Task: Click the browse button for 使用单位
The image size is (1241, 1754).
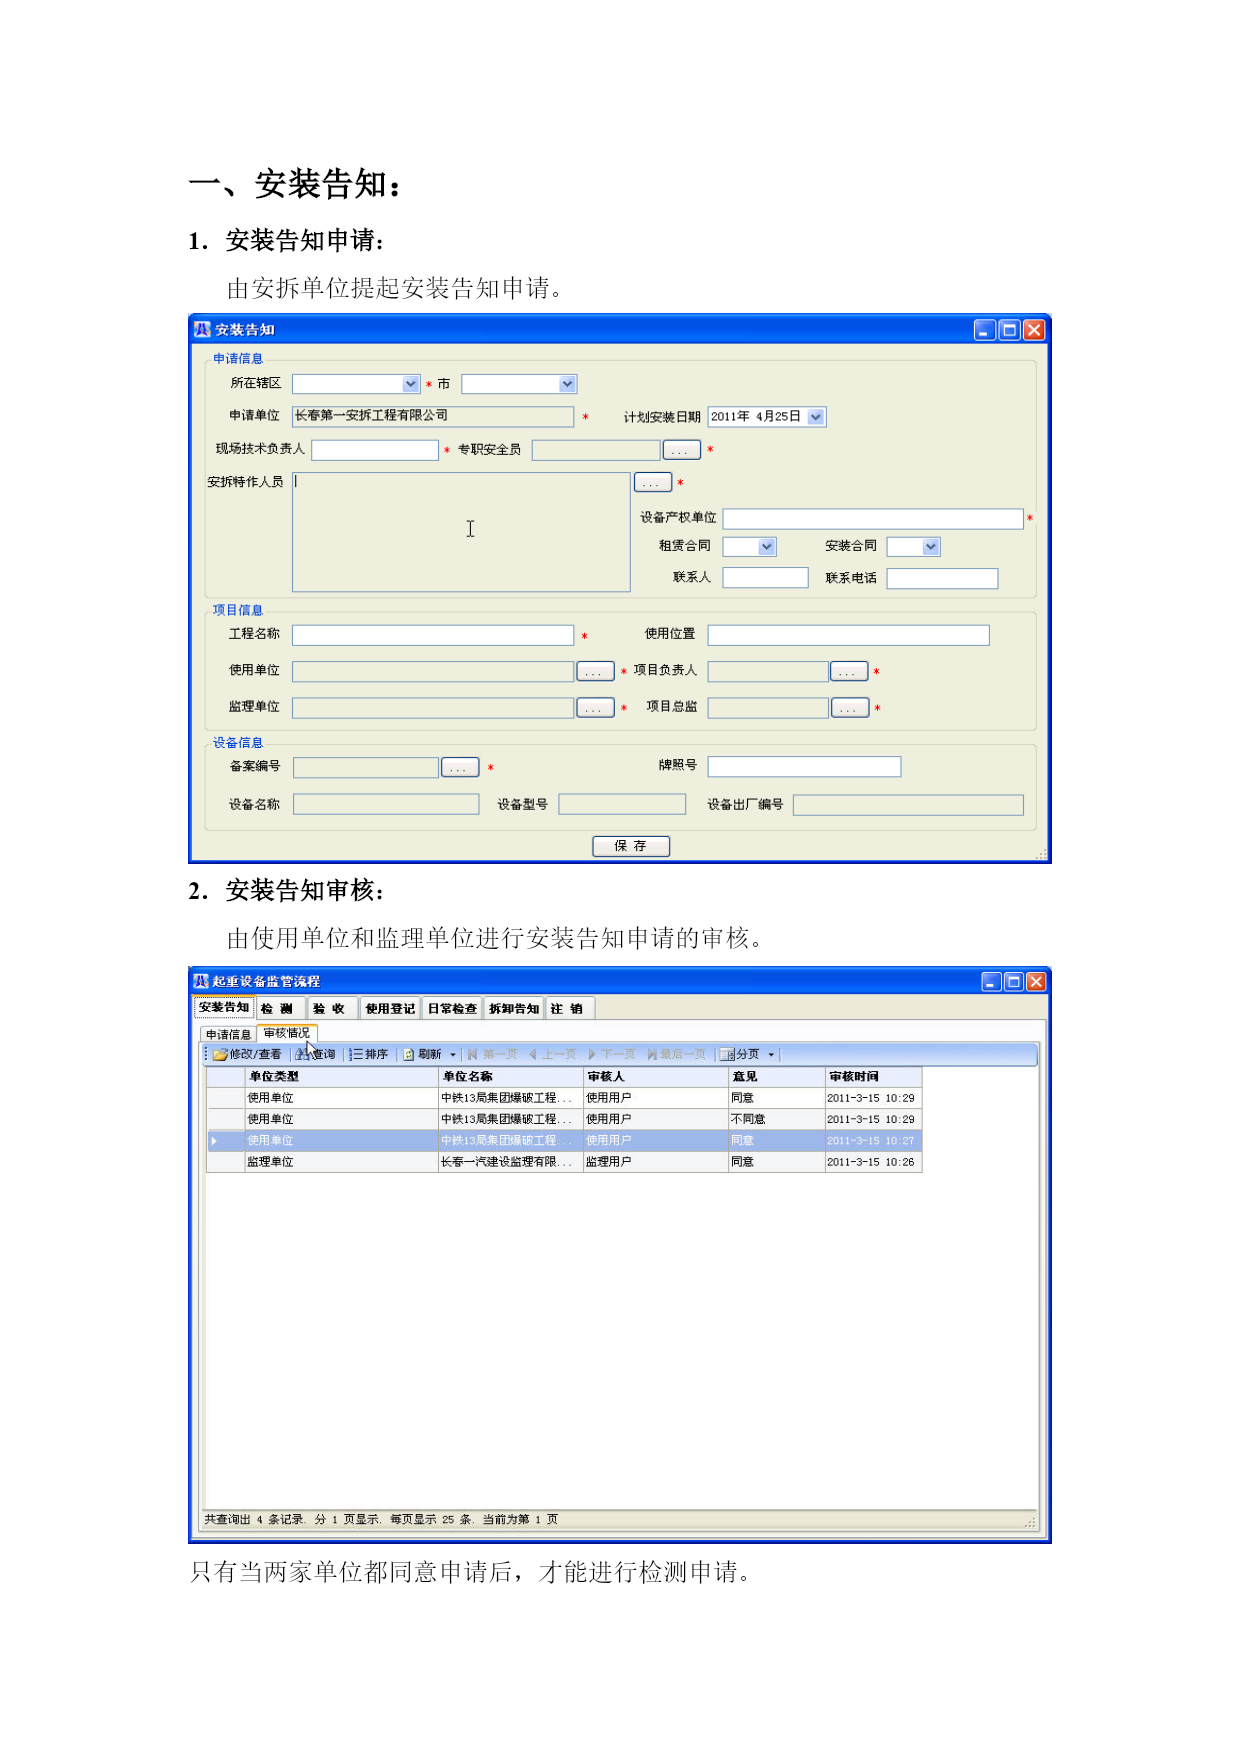Action: pyautogui.click(x=595, y=671)
